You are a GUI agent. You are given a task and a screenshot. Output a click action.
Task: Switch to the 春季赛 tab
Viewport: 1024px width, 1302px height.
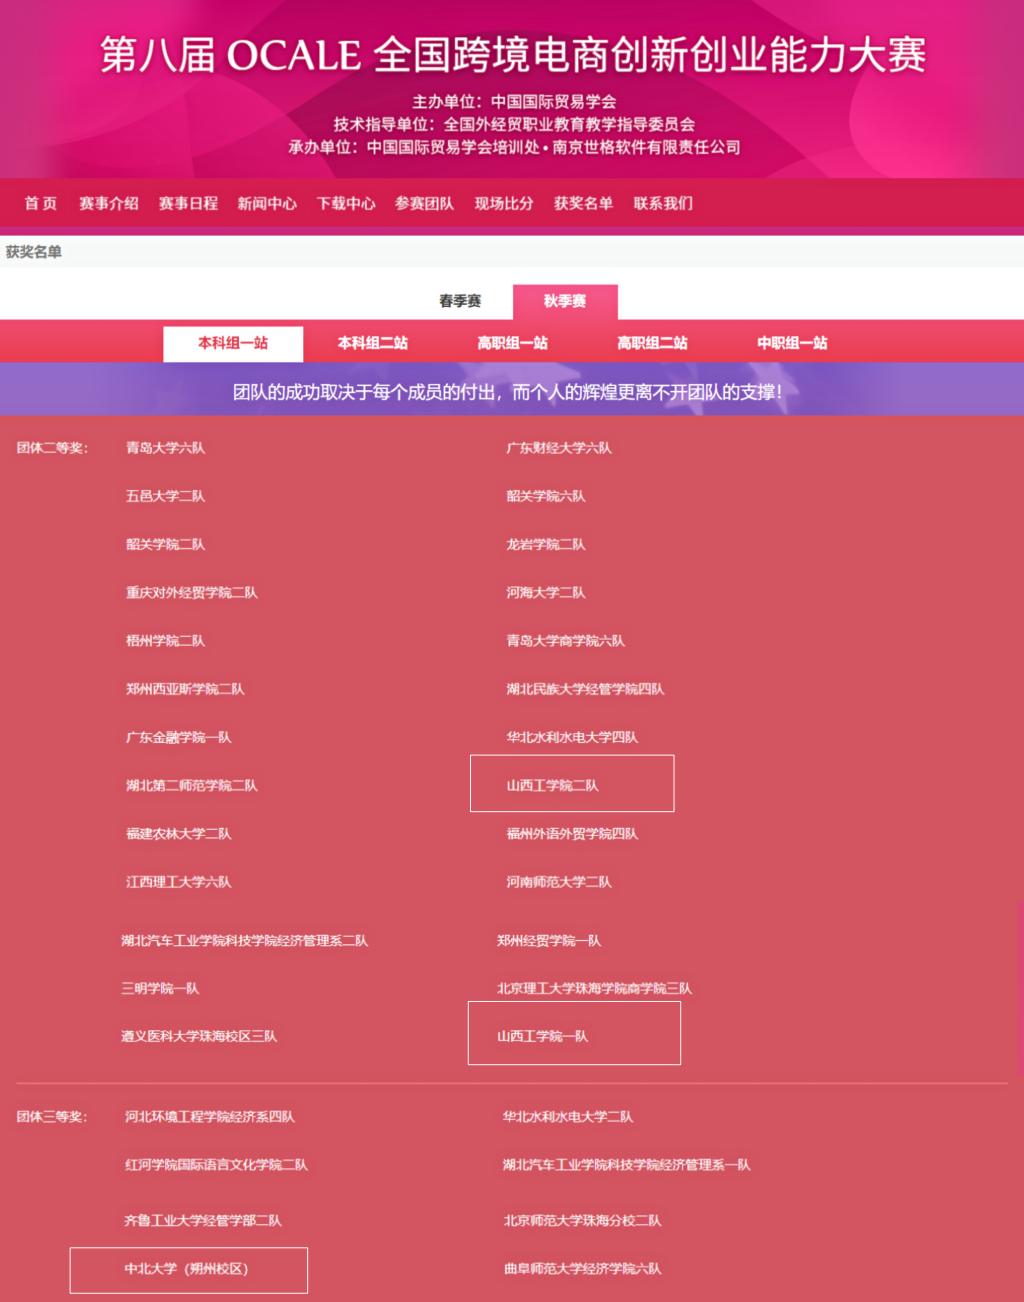(460, 301)
